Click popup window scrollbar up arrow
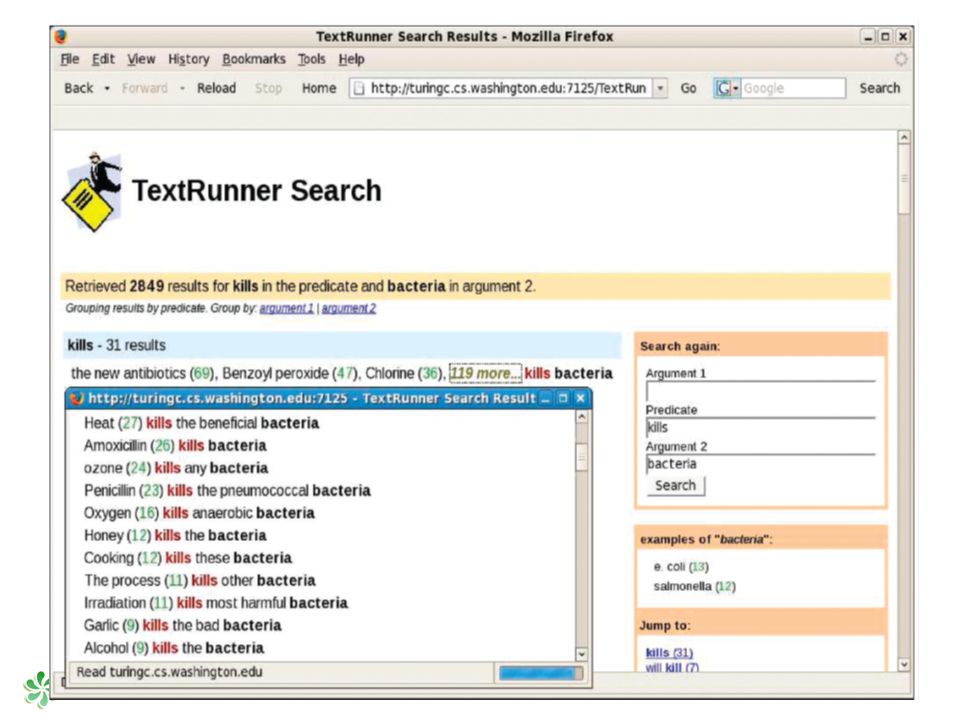Screen dimensions: 960x720 pos(581,417)
